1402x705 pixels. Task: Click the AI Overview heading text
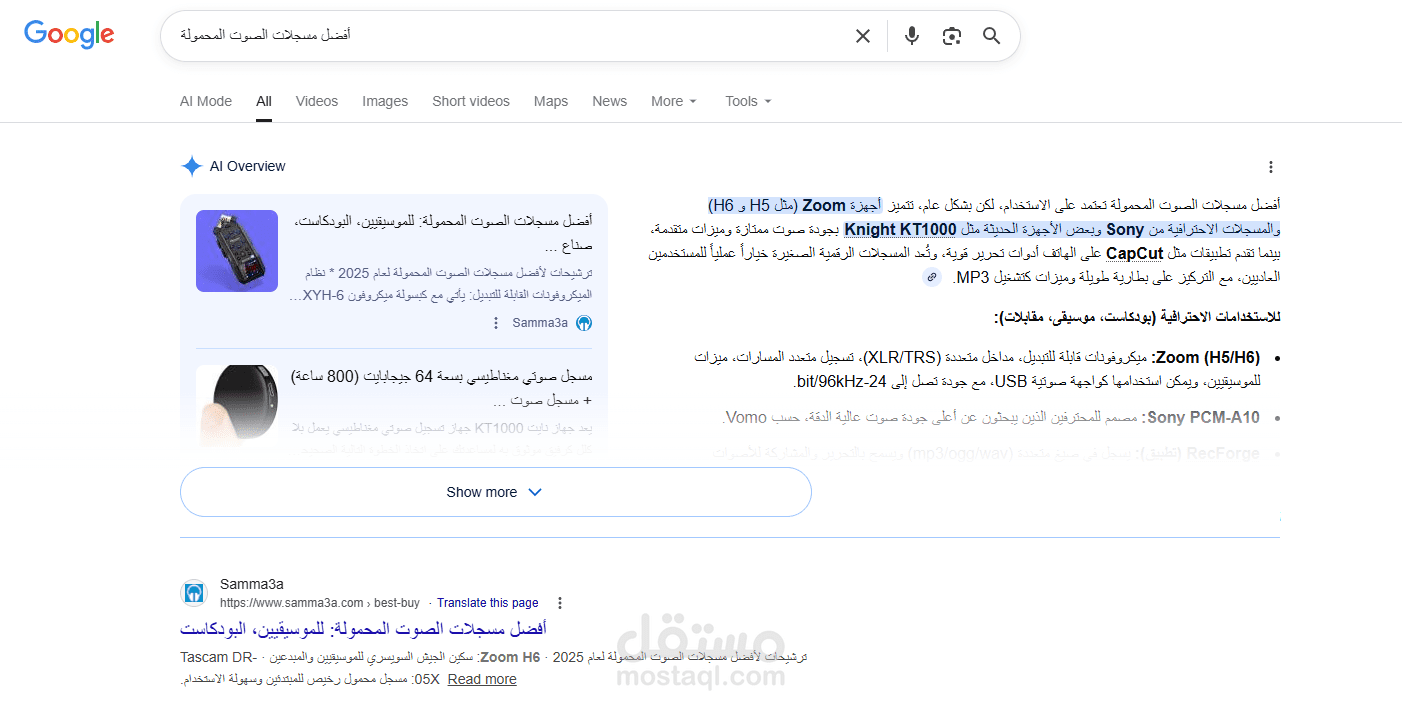(x=248, y=166)
